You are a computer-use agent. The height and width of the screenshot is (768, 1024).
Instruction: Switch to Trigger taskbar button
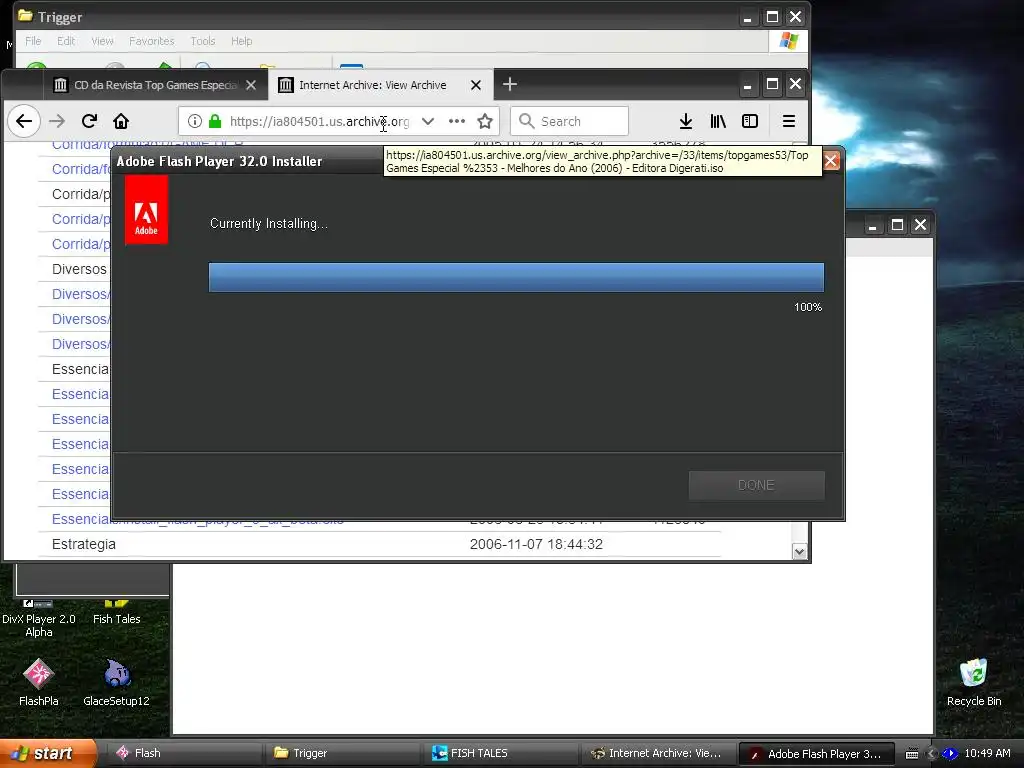[342, 753]
